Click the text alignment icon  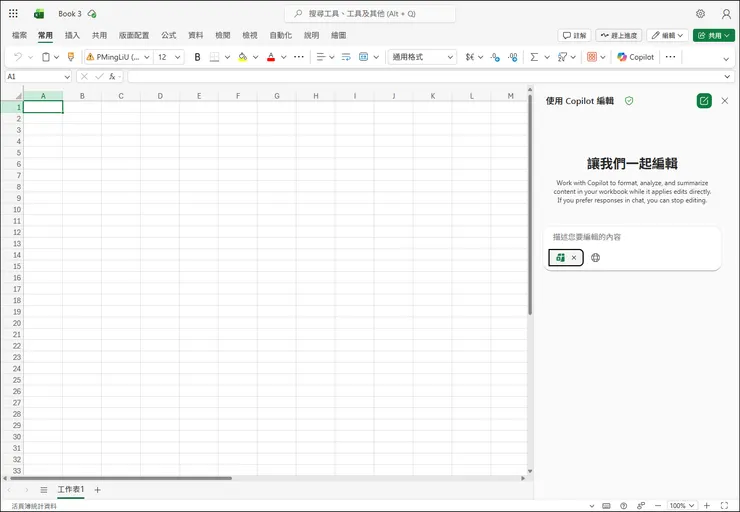[x=321, y=57]
